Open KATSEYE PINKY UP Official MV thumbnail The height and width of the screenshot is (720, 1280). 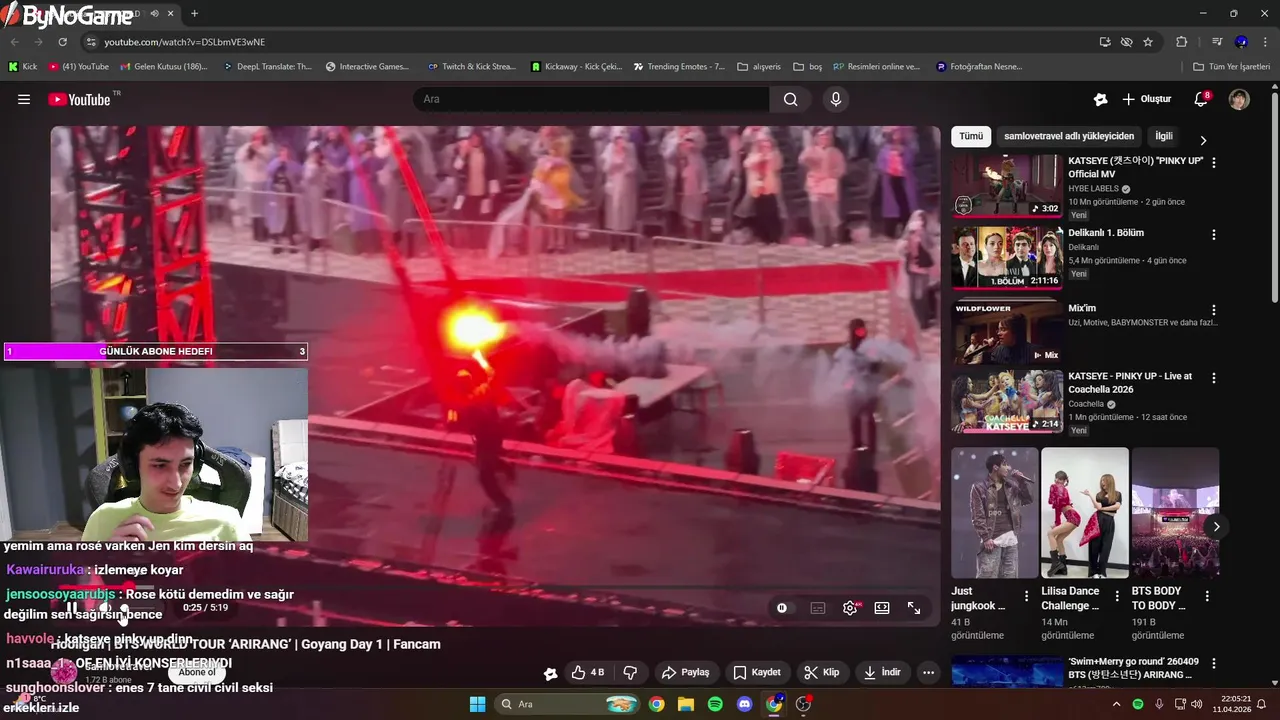pyautogui.click(x=1007, y=185)
